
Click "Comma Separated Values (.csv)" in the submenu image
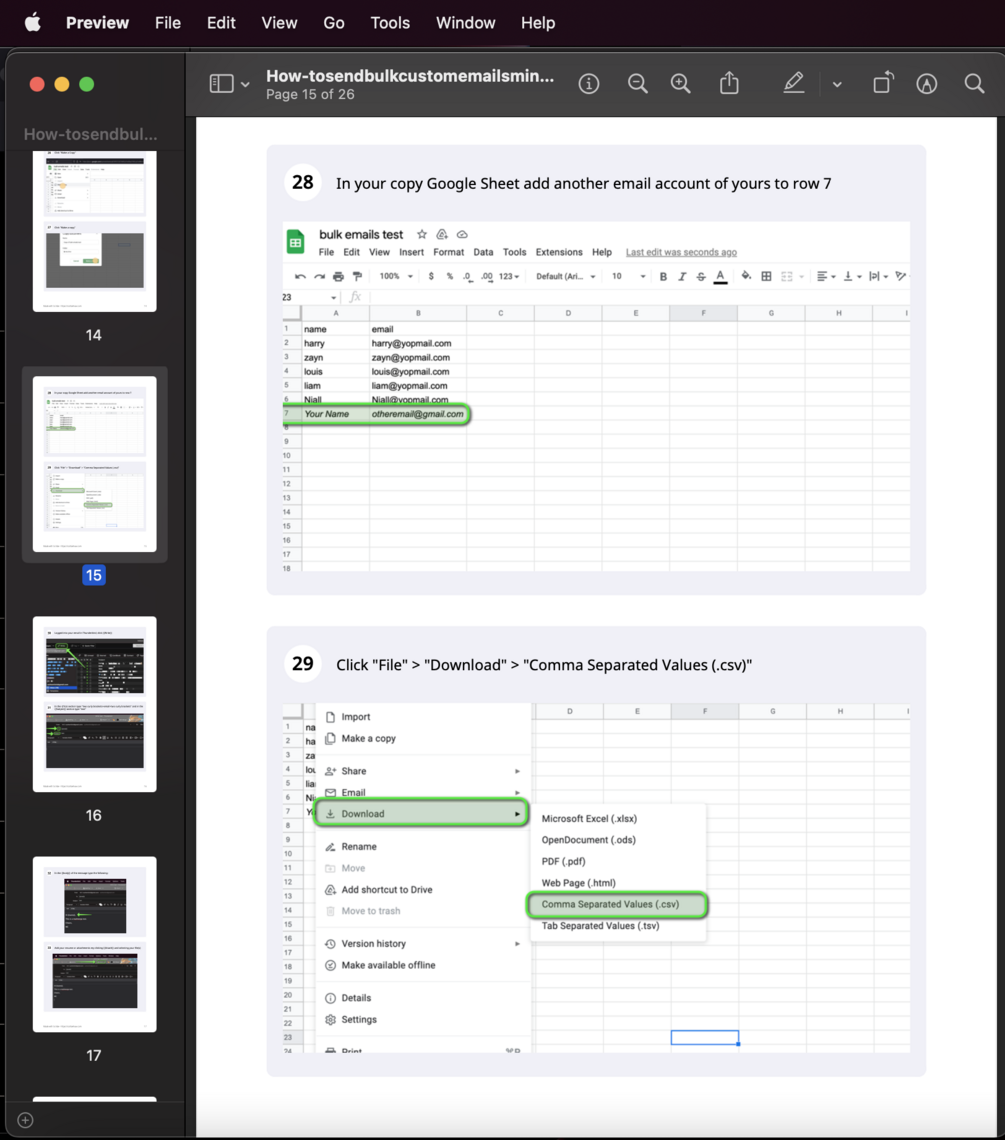point(617,904)
